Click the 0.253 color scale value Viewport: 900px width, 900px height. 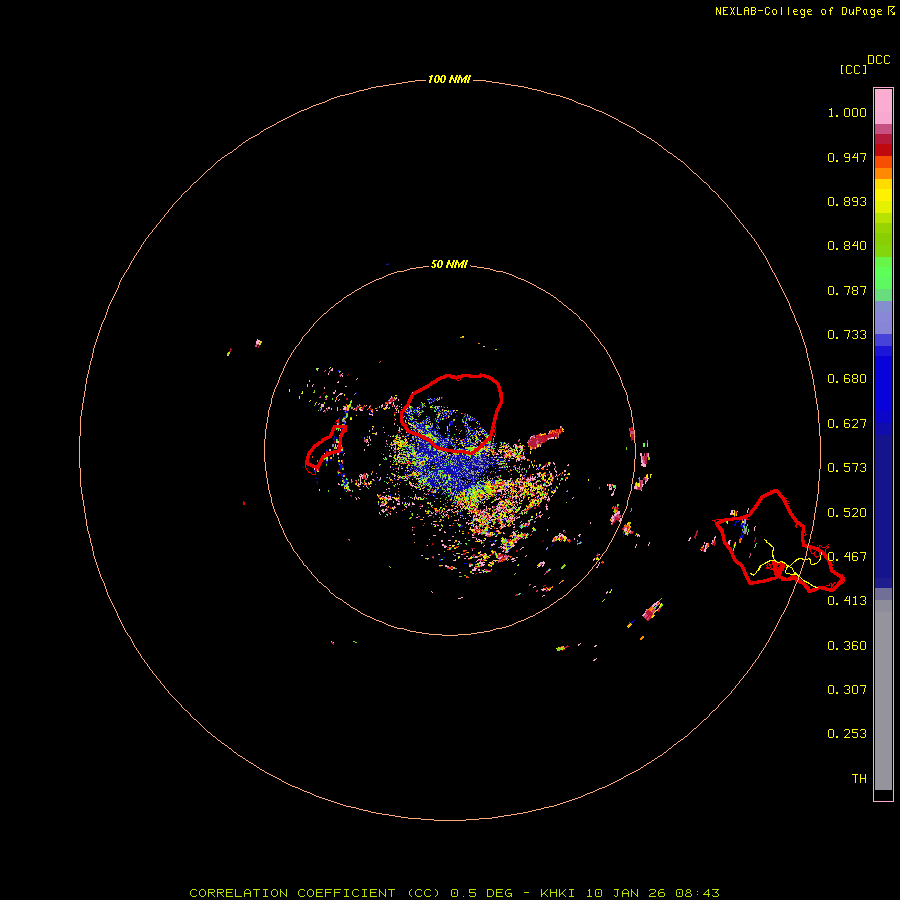pyautogui.click(x=847, y=734)
